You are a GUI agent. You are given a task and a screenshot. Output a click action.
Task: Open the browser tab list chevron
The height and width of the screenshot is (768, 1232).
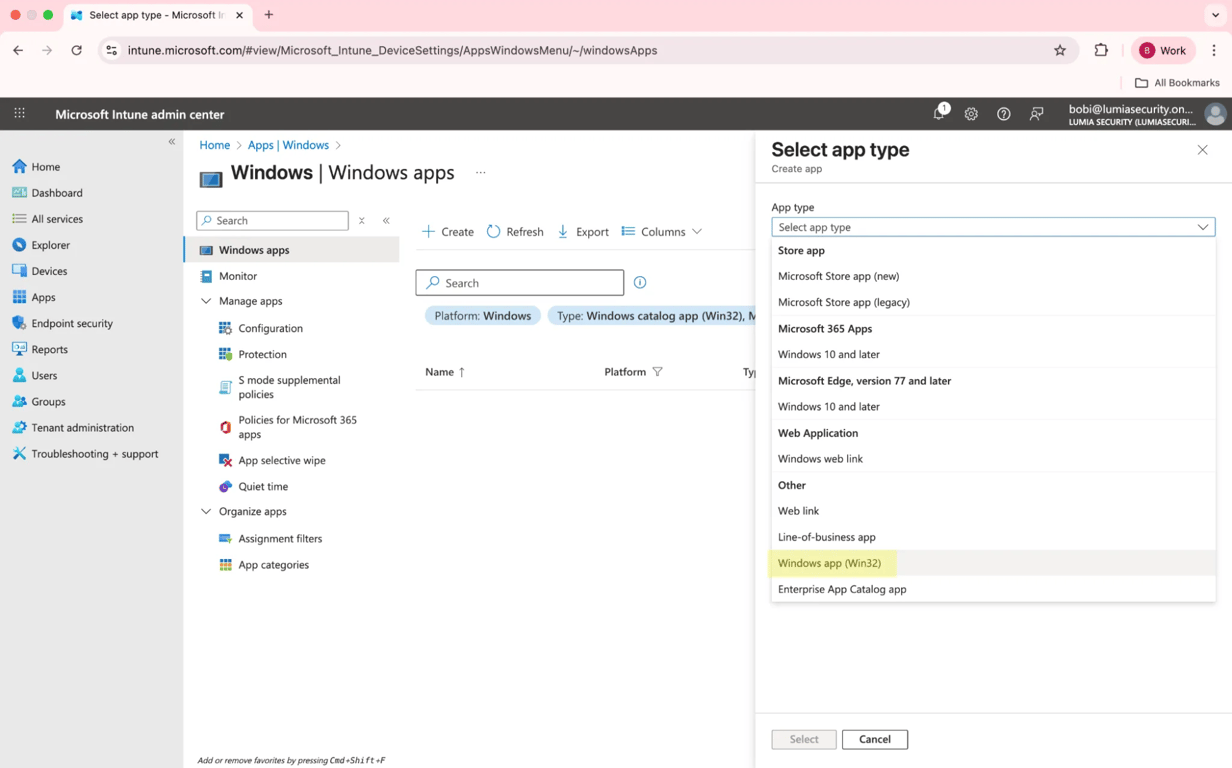pyautogui.click(x=1215, y=15)
